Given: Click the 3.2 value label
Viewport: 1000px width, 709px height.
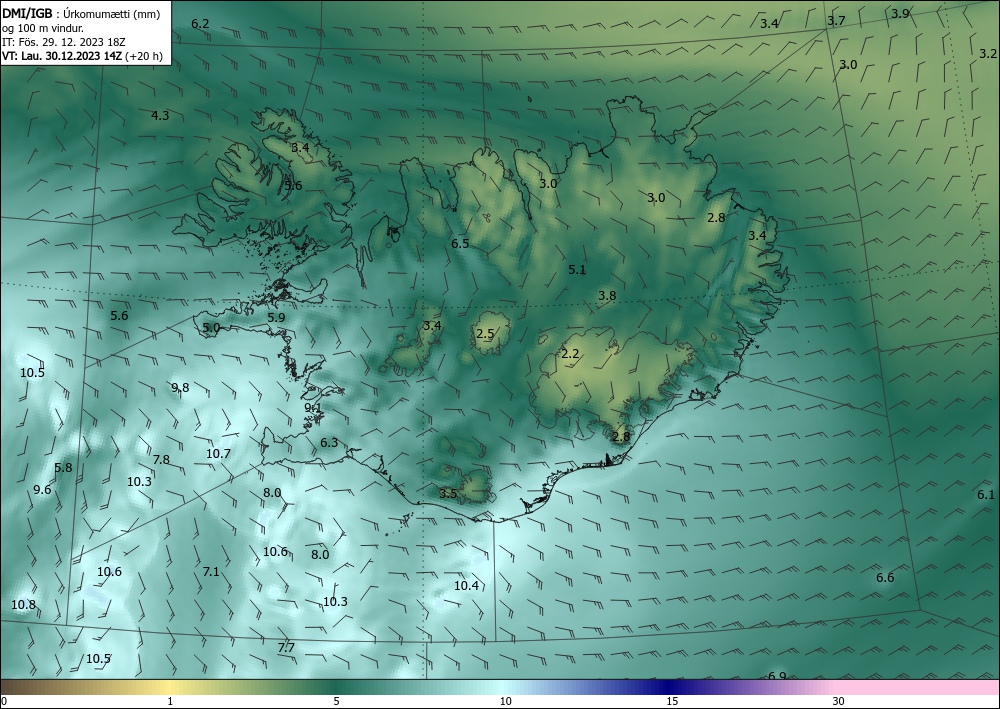Looking at the screenshot, I should click(x=988, y=53).
